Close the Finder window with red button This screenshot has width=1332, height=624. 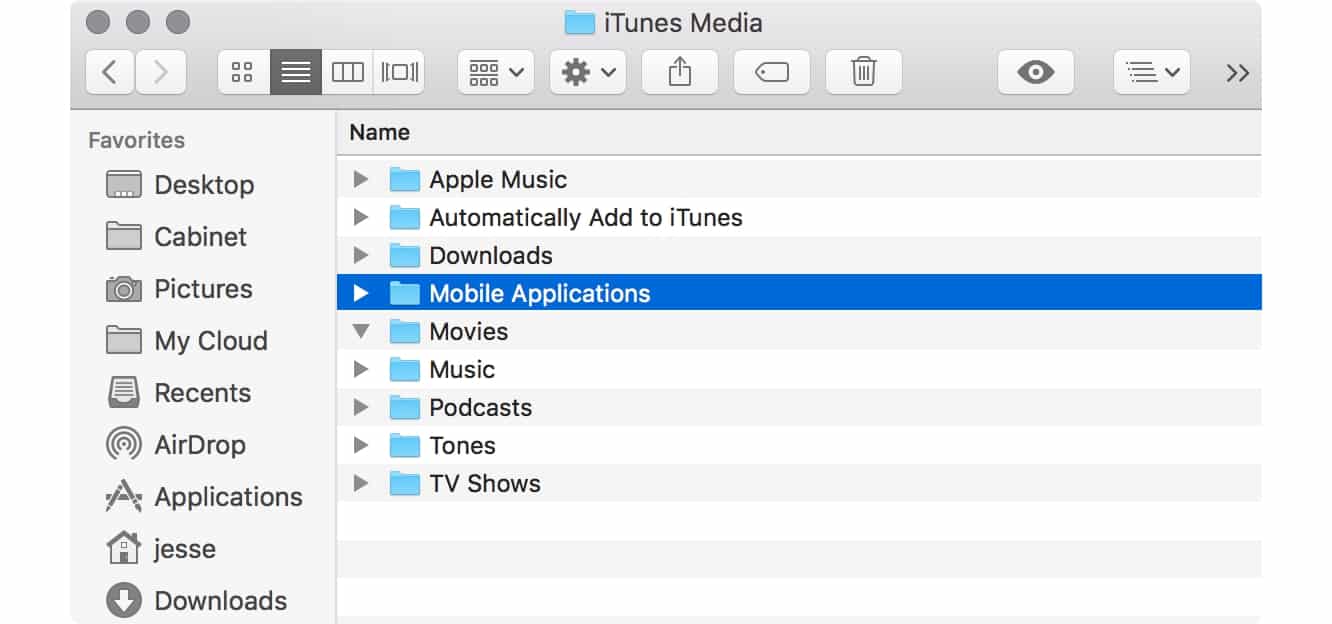coord(98,21)
